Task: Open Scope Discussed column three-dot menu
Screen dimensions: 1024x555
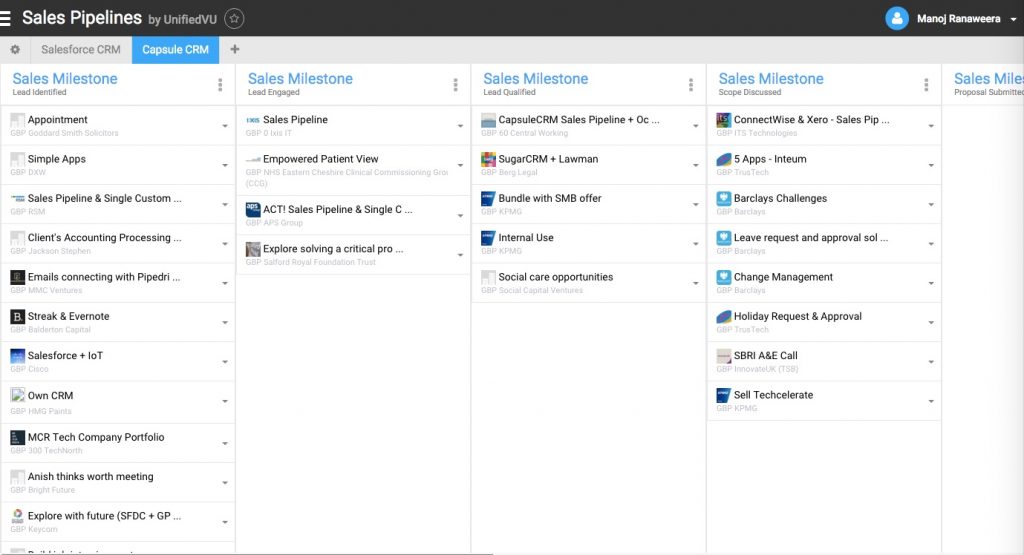Action: pos(926,85)
